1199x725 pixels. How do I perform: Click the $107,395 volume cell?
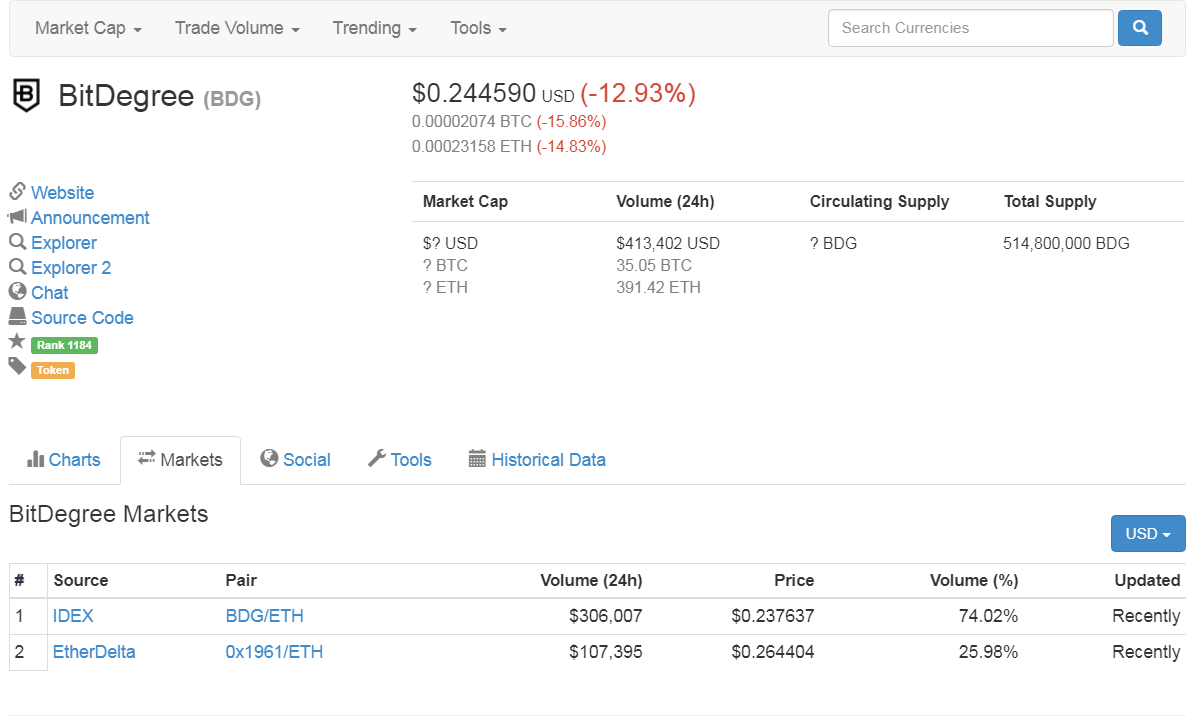tap(606, 652)
